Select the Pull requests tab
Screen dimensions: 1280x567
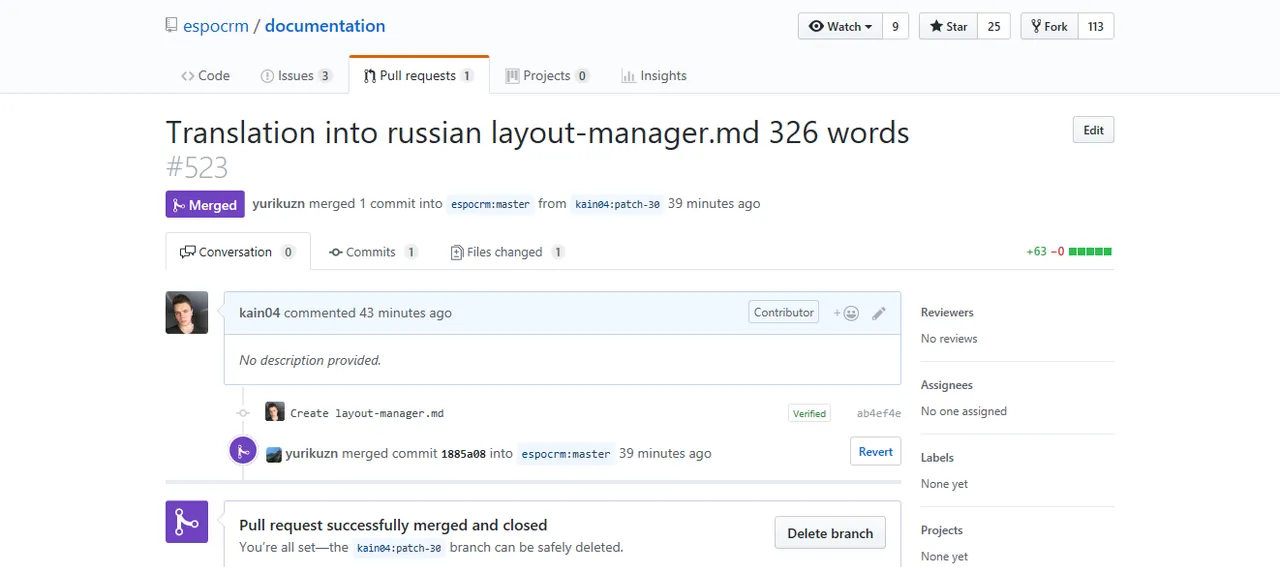(x=419, y=75)
